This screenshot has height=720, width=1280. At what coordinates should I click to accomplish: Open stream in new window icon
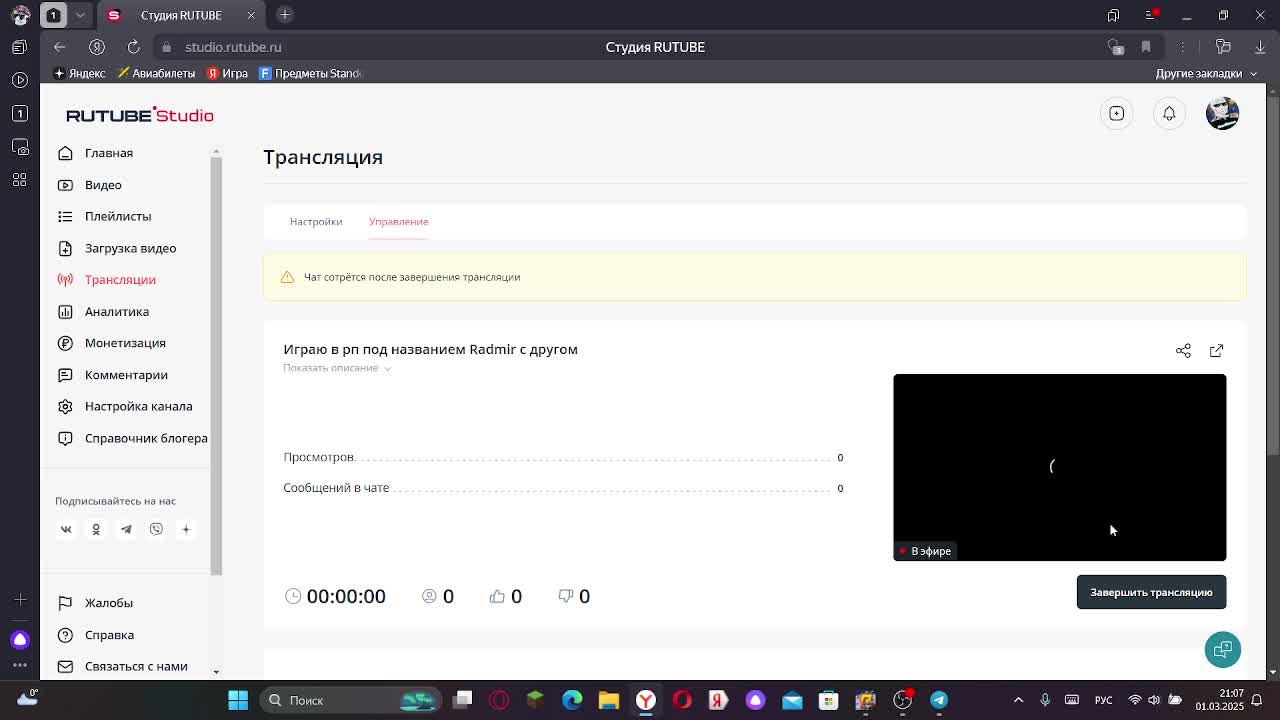(x=1216, y=351)
